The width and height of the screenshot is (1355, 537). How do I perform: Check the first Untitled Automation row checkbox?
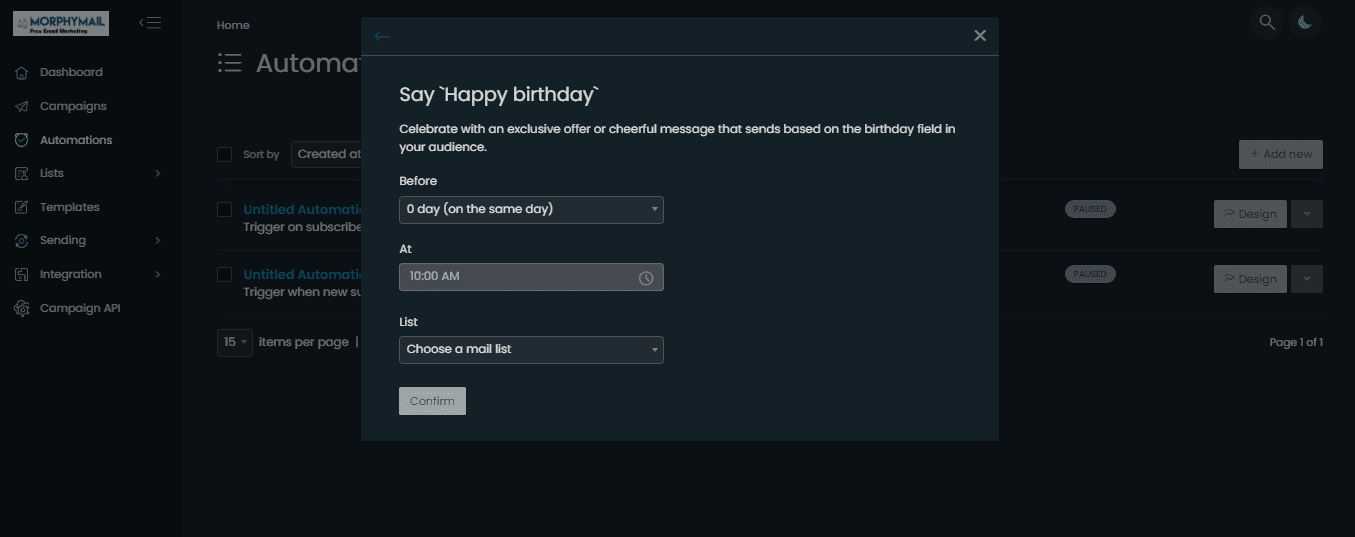coord(225,209)
